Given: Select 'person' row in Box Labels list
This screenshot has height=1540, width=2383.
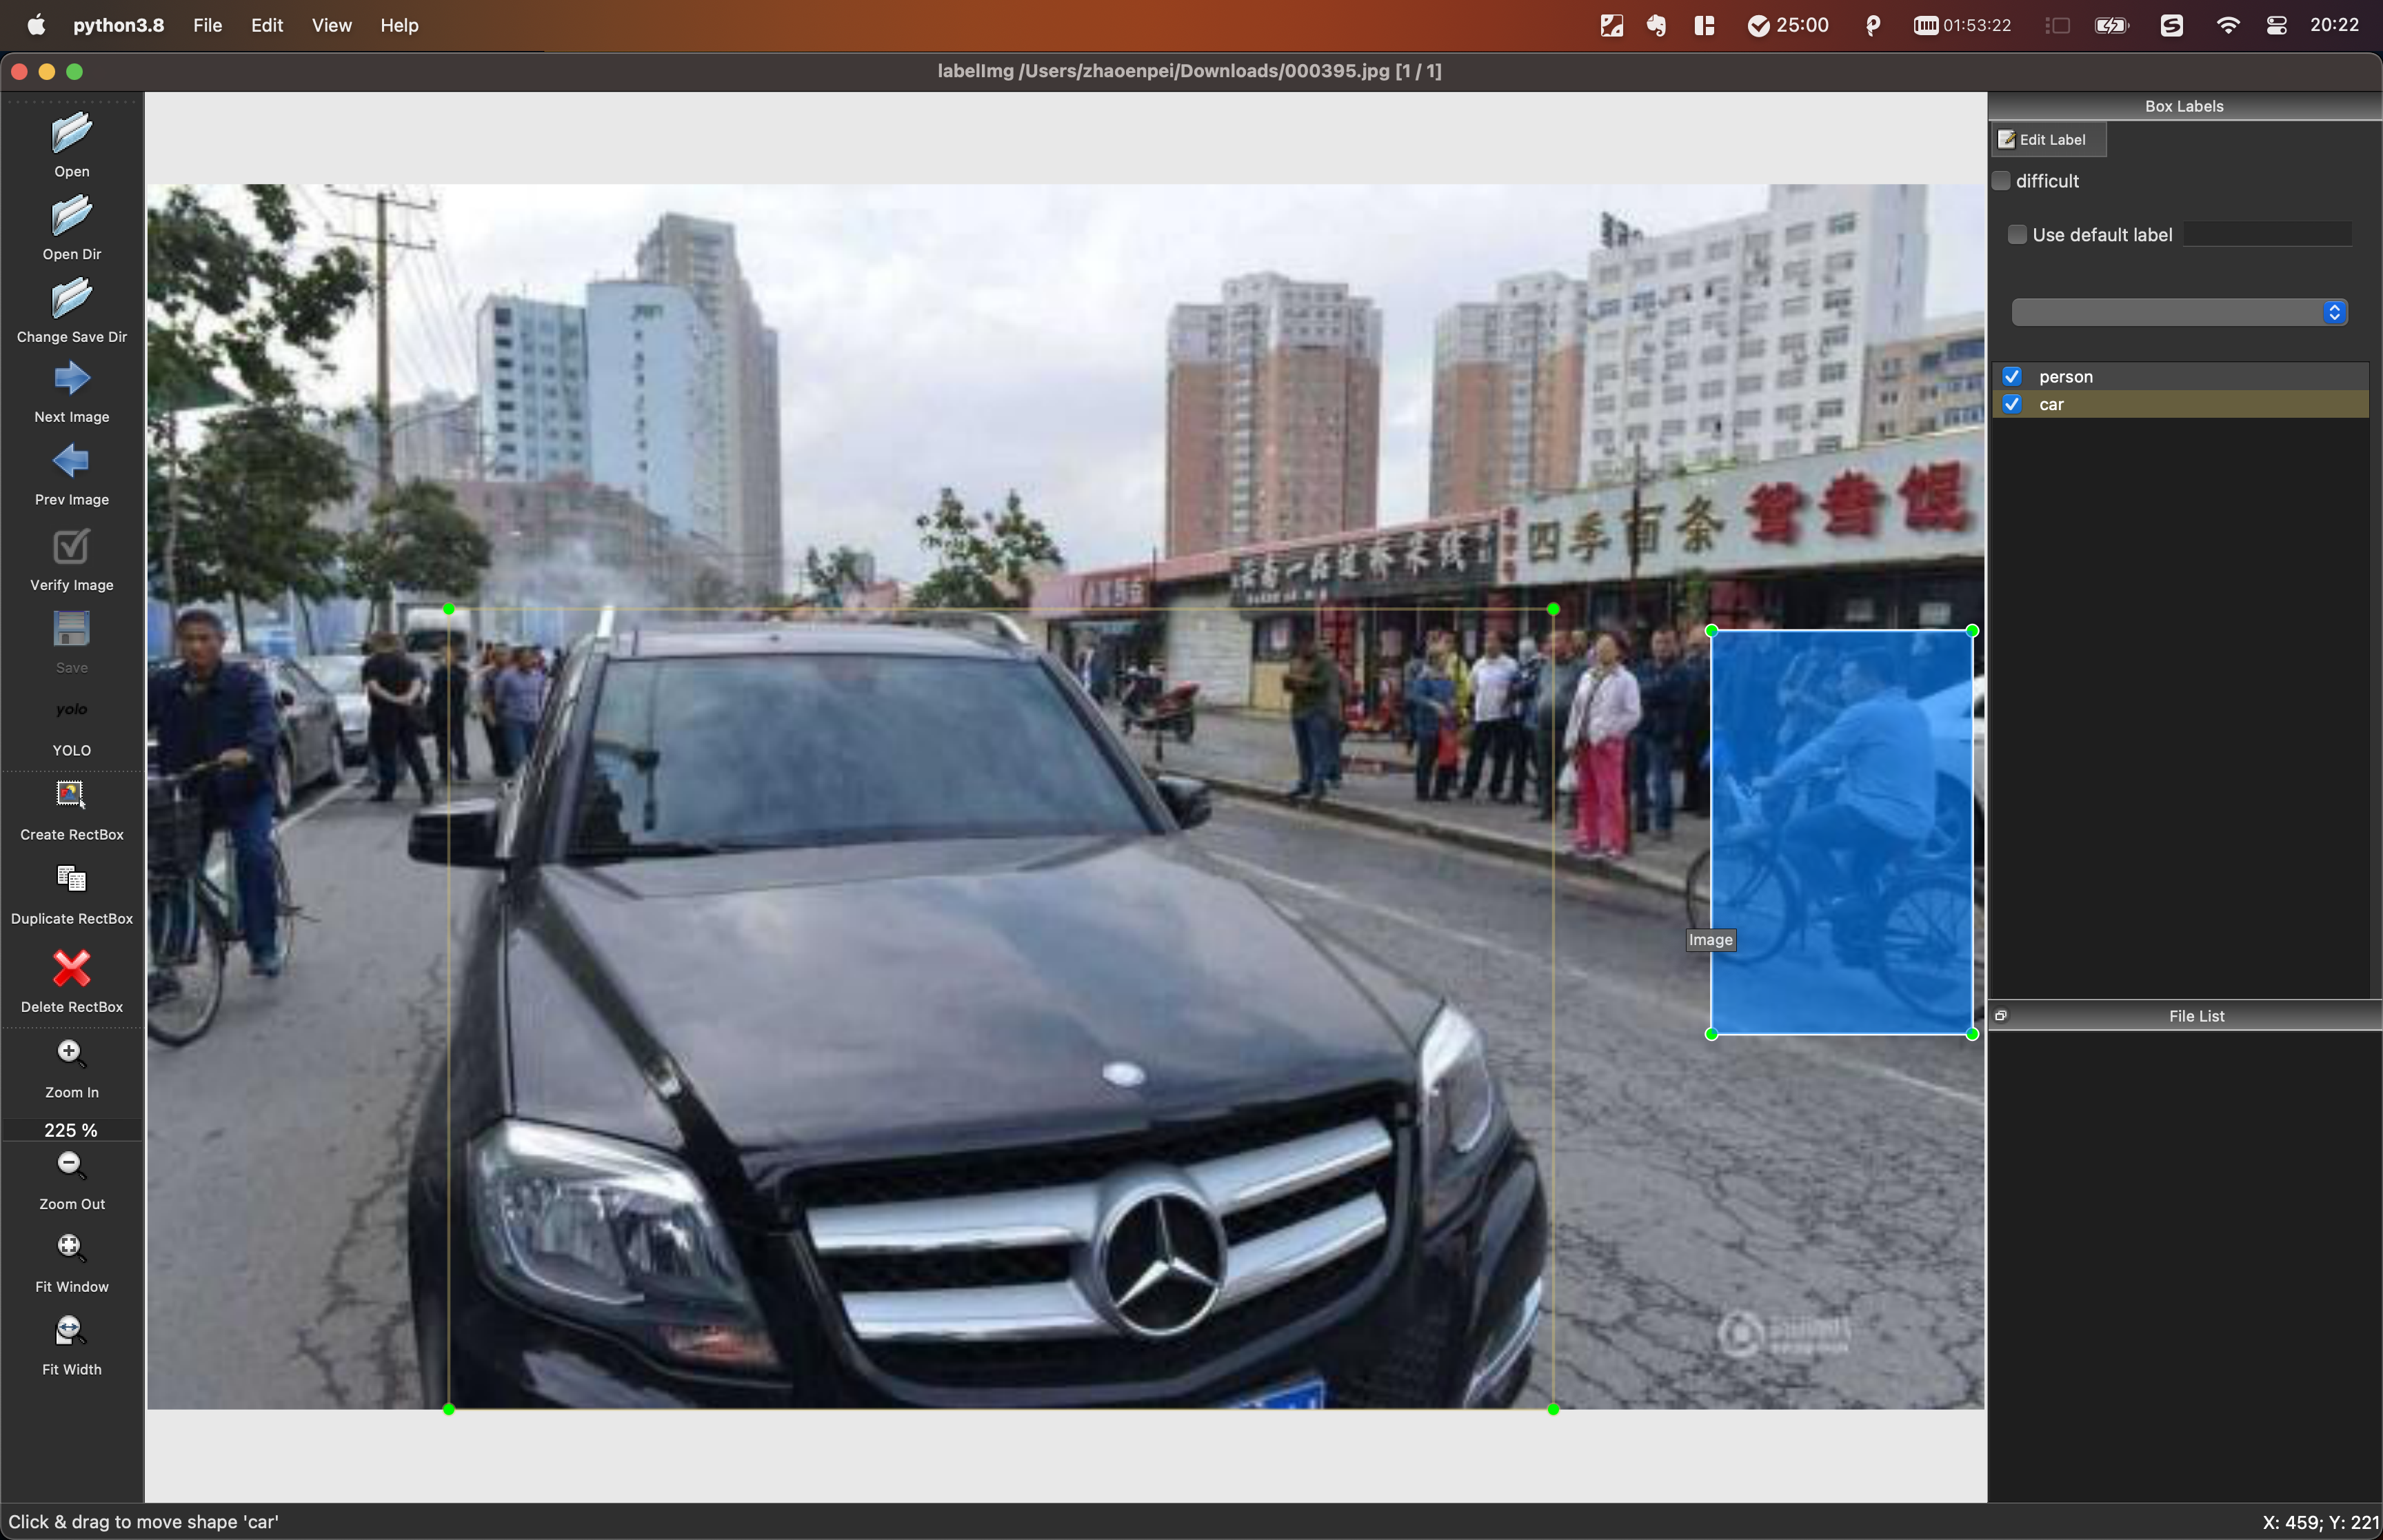Looking at the screenshot, I should pyautogui.click(x=2180, y=377).
